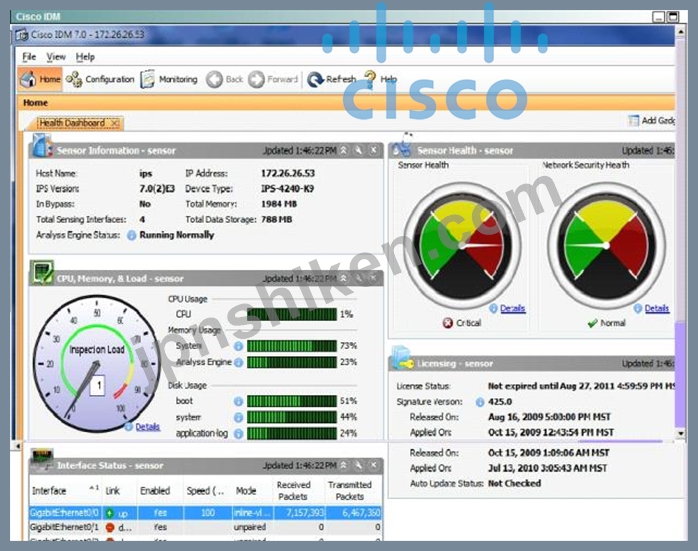
Task: Sort by Received Packets column header
Action: [x=298, y=490]
